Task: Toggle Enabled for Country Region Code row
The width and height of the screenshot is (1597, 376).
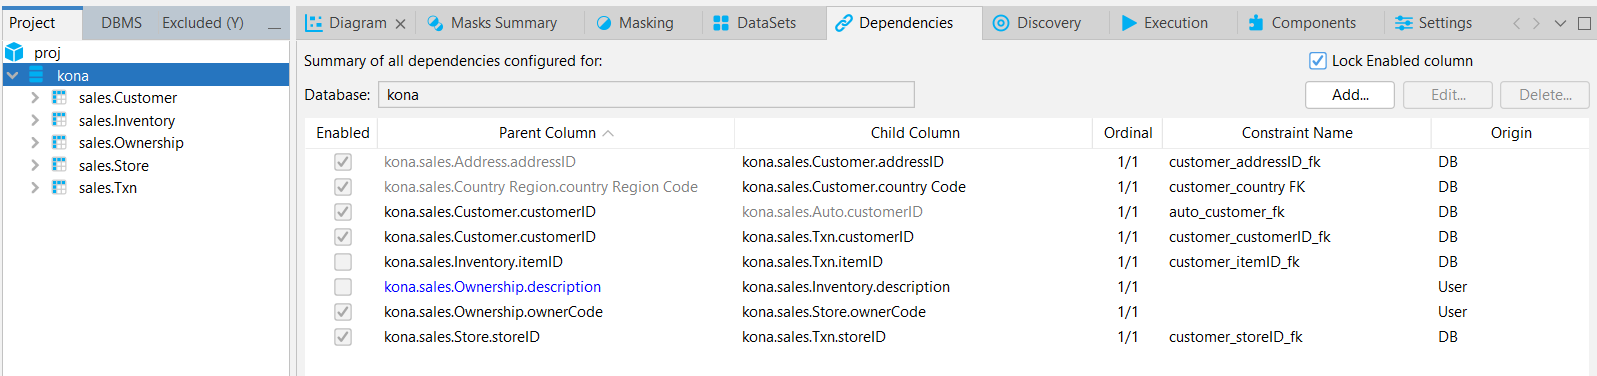Action: pos(343,187)
